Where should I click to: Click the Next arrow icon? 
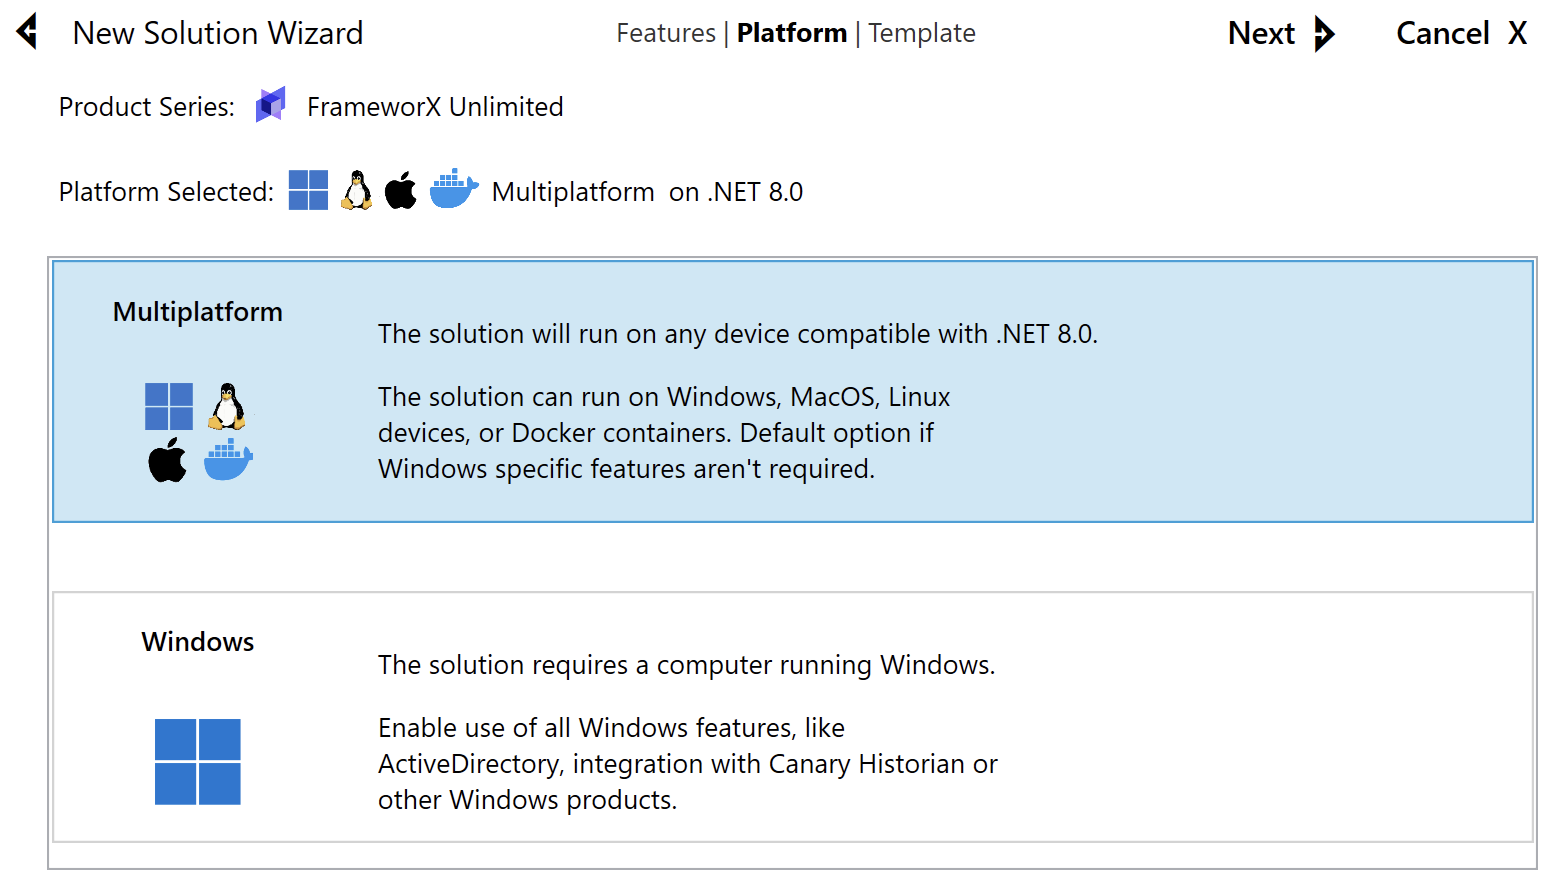[x=1324, y=33]
